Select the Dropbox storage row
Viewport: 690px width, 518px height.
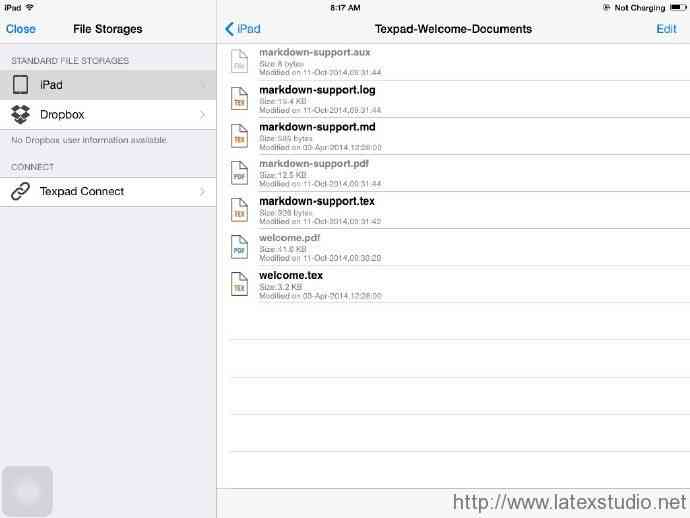pyautogui.click(x=108, y=114)
